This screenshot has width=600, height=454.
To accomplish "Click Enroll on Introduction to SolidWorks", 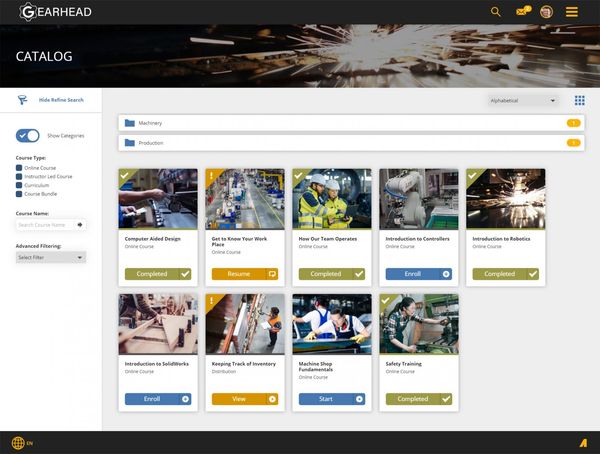I will [158, 399].
